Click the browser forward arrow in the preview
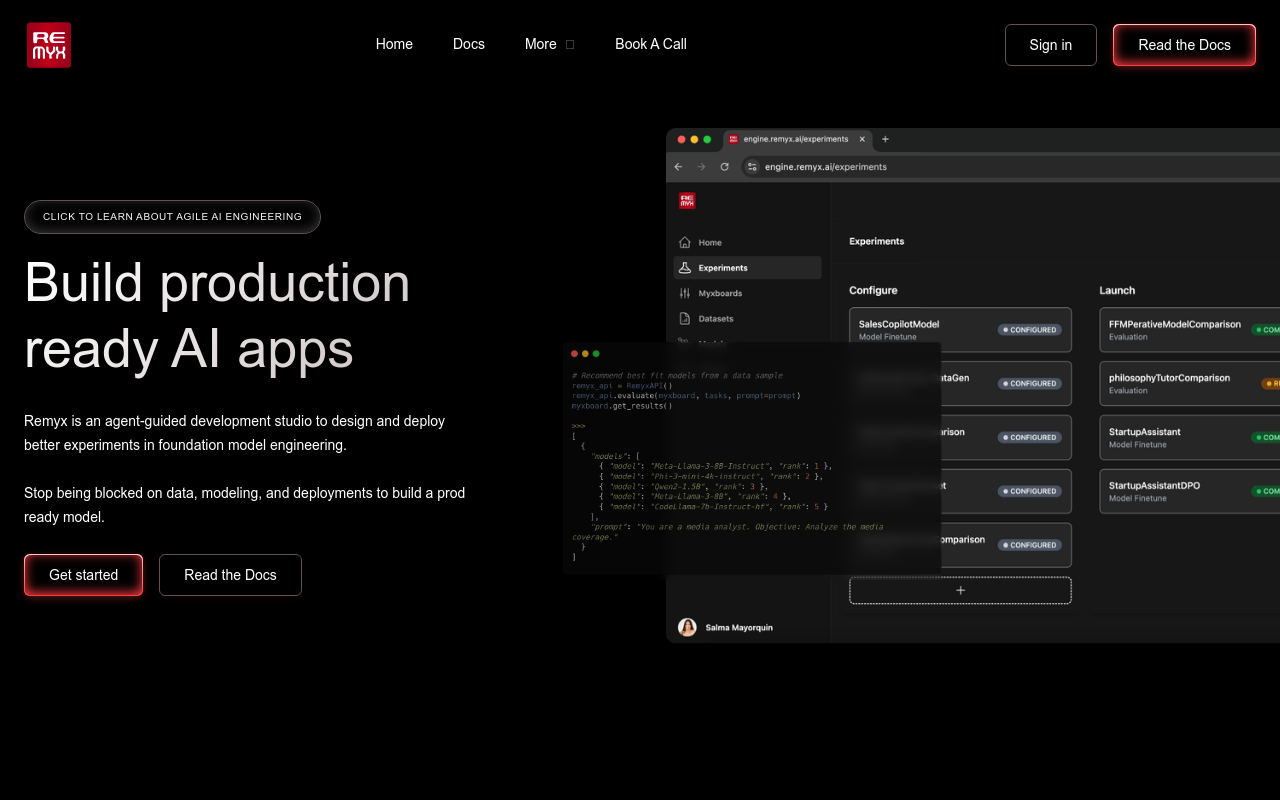The height and width of the screenshot is (800, 1280). point(701,167)
